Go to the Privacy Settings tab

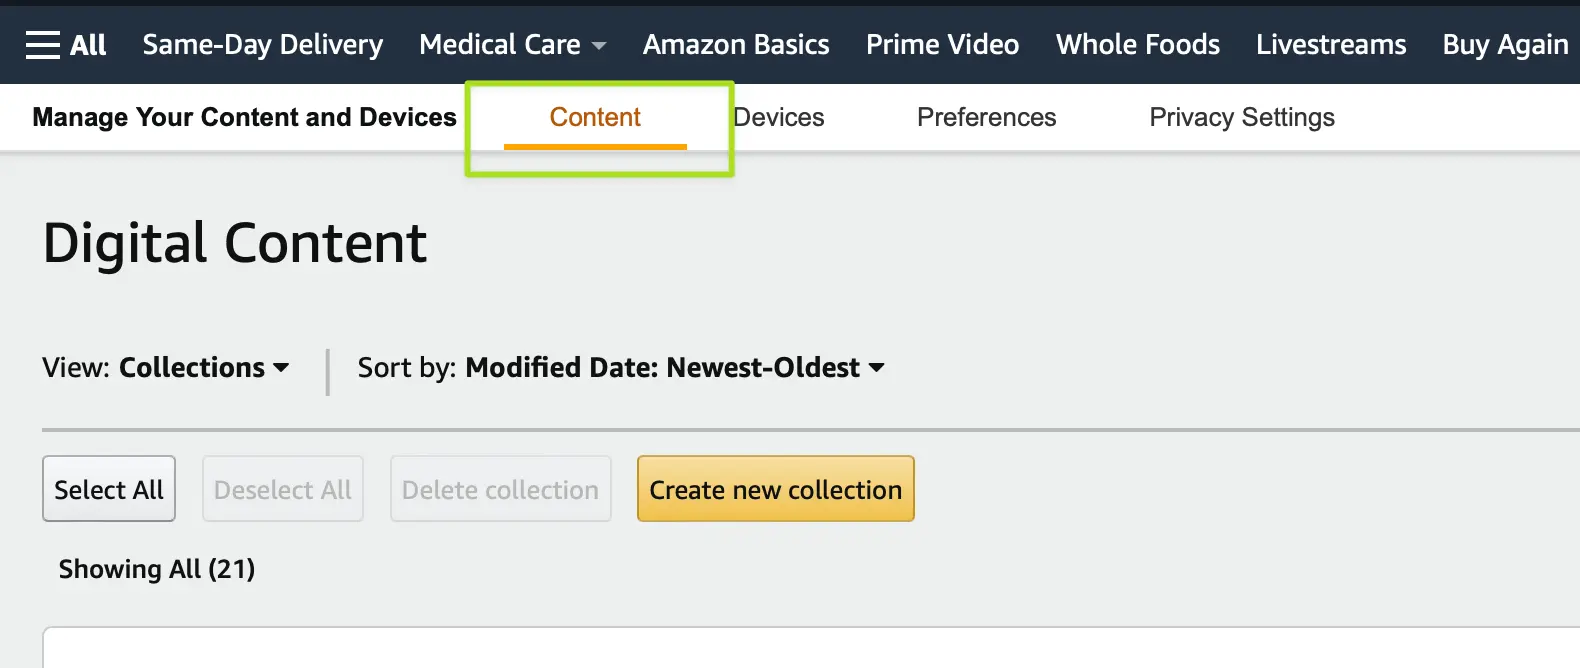tap(1241, 117)
